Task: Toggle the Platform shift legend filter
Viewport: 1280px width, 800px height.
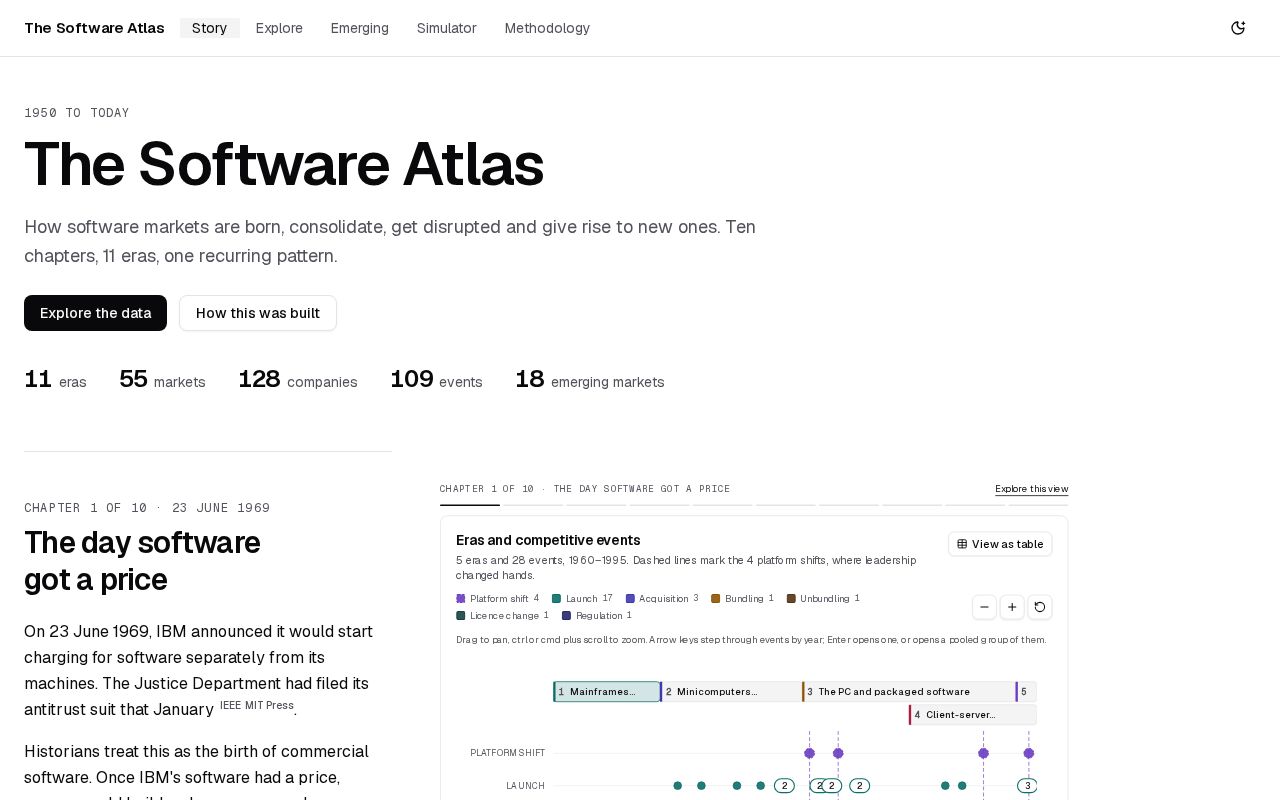Action: 498,599
